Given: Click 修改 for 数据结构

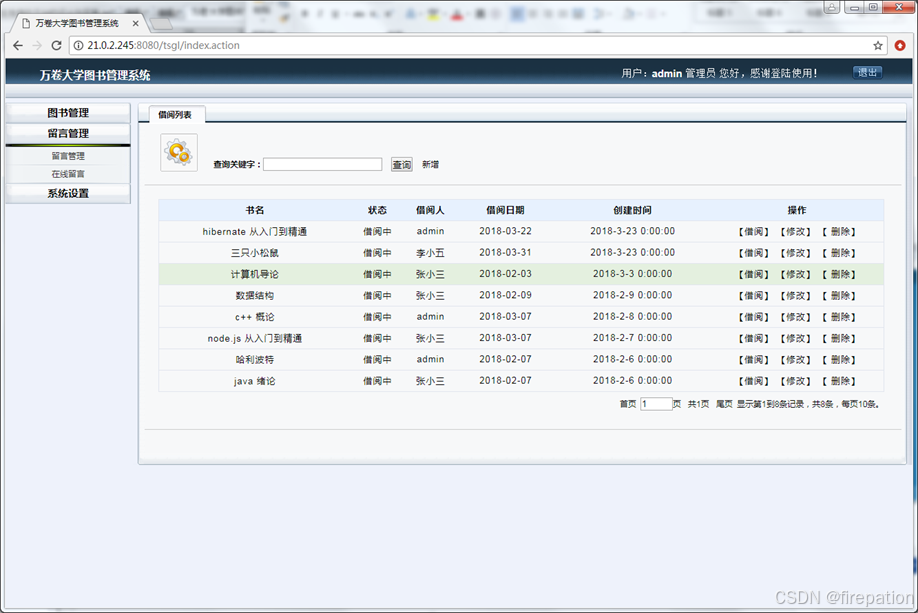Looking at the screenshot, I should tap(796, 296).
